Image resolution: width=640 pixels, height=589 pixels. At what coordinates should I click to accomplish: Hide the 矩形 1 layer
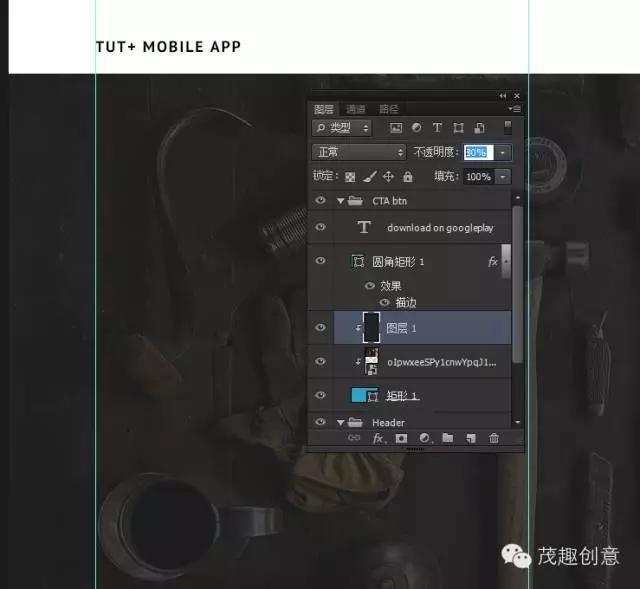point(321,395)
